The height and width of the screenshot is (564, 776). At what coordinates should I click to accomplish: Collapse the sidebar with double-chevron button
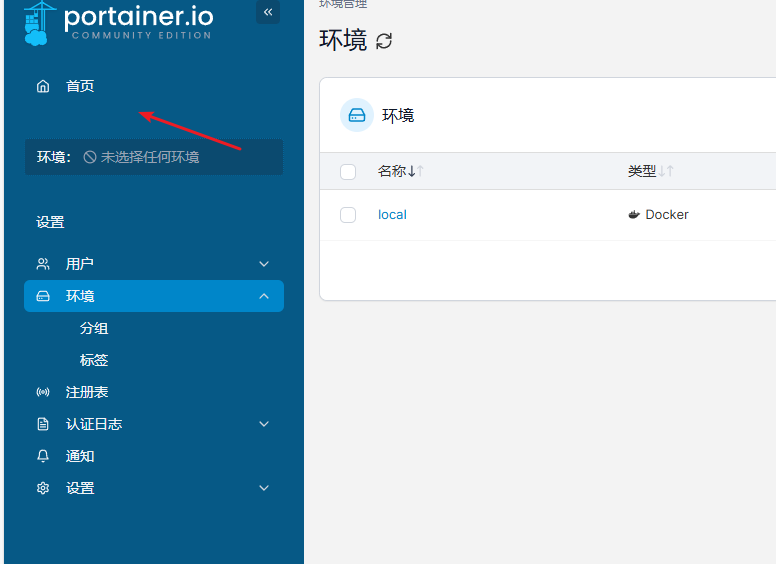click(268, 12)
